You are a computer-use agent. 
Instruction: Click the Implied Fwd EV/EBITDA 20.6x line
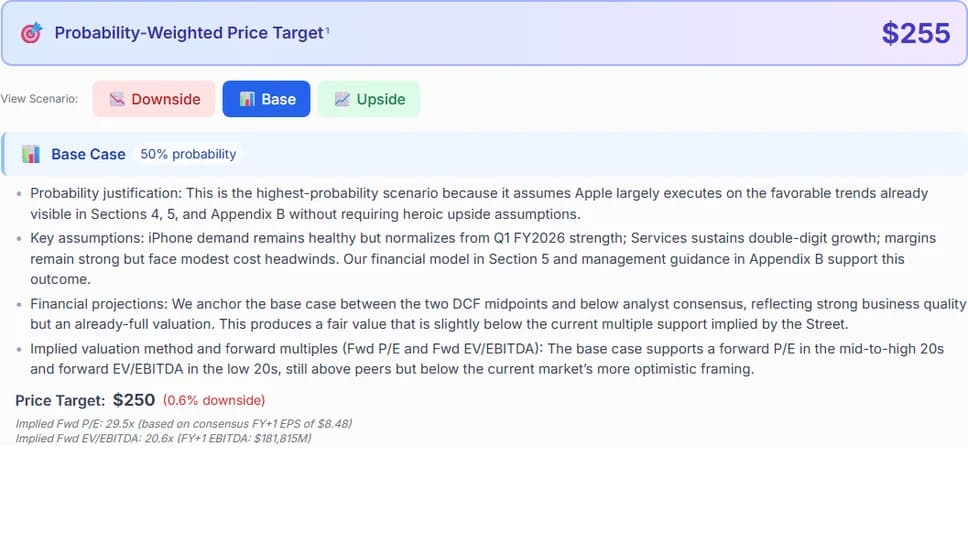[x=163, y=438]
